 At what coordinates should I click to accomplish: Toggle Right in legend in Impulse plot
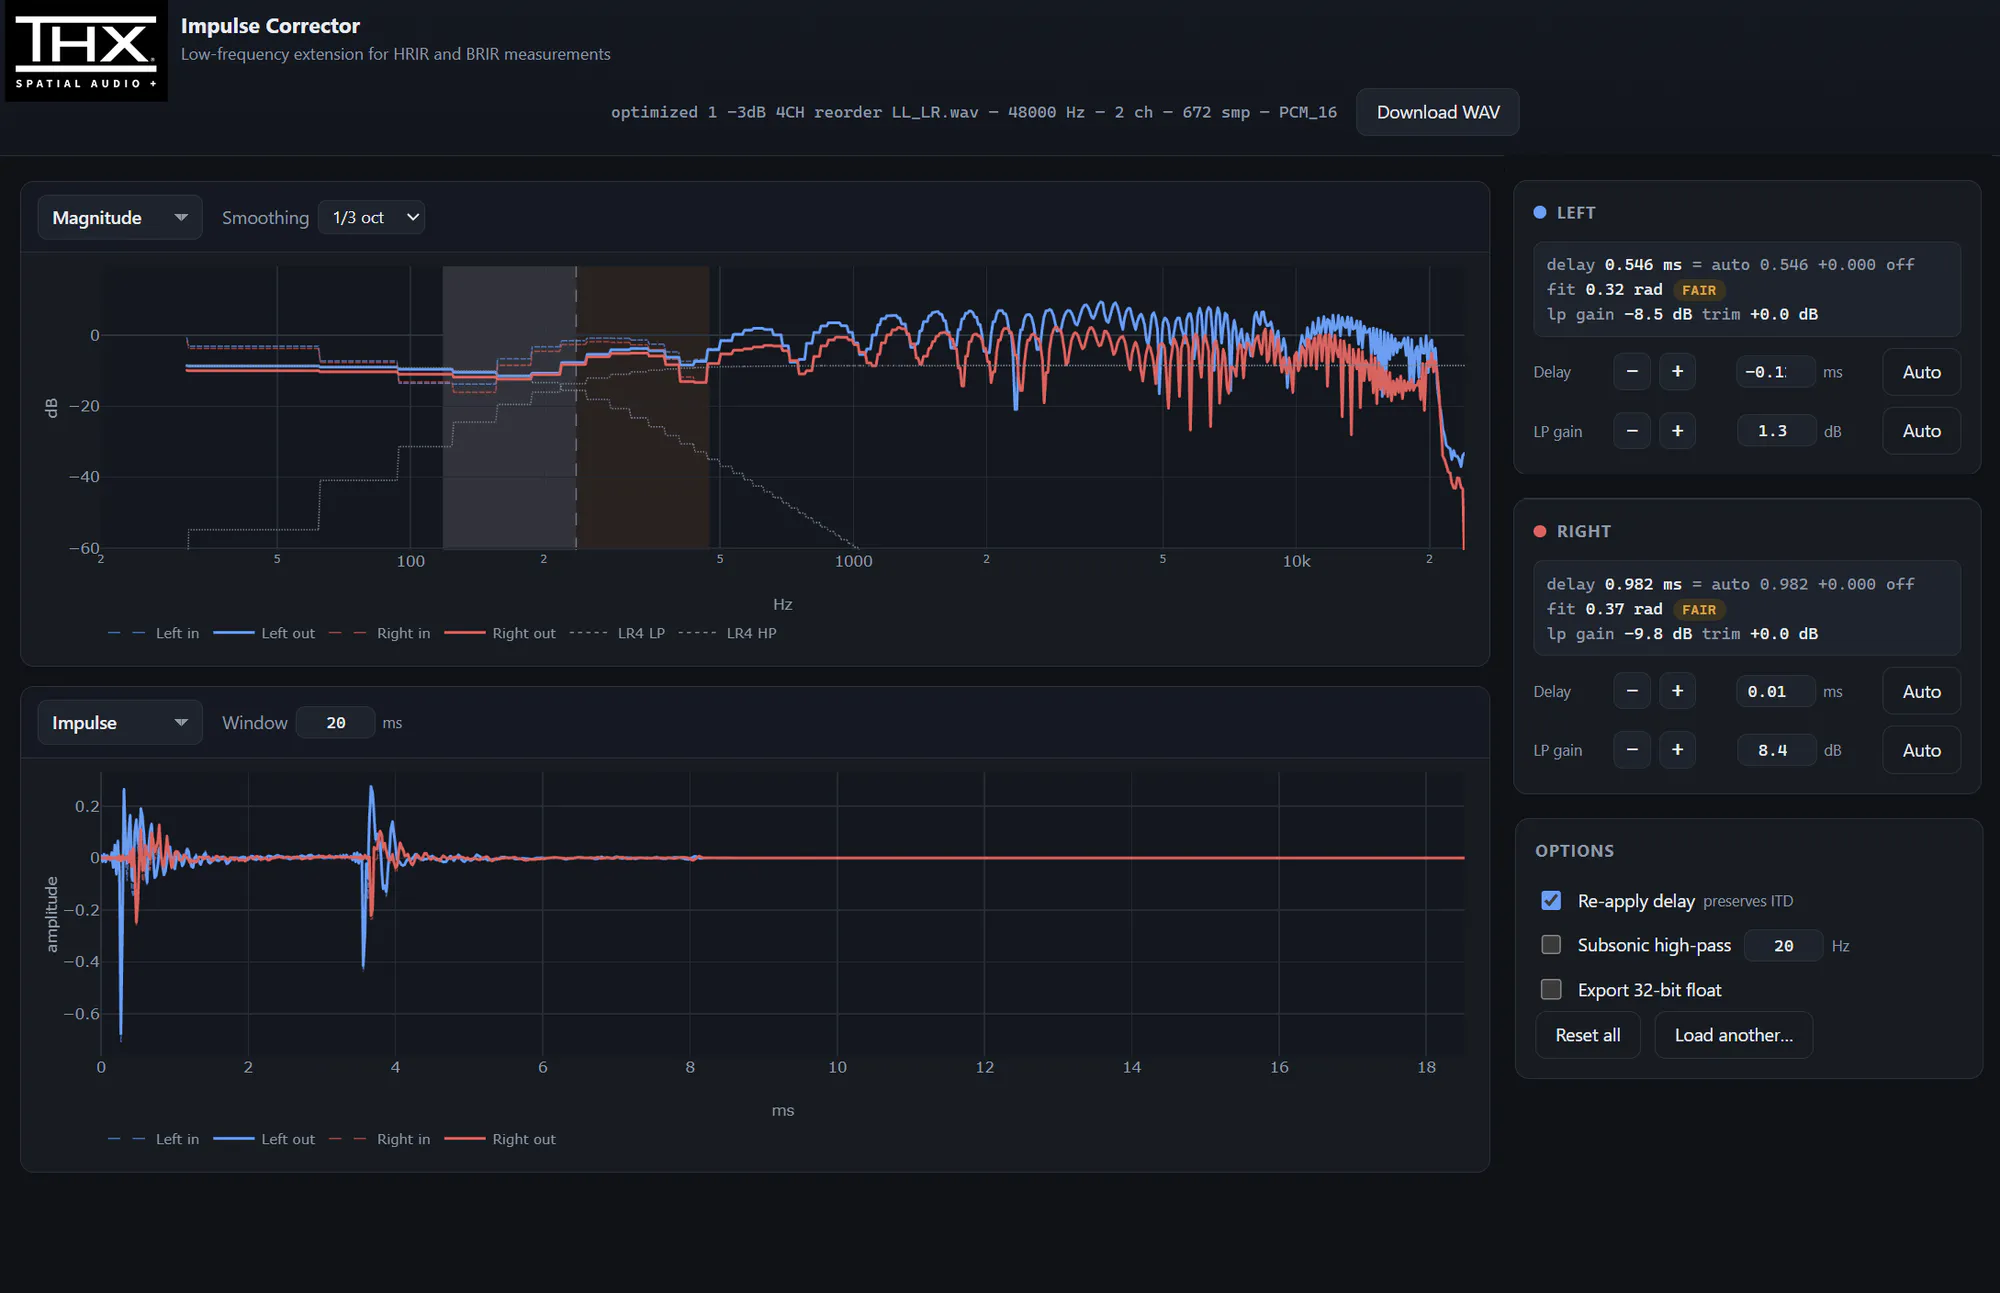379,1139
